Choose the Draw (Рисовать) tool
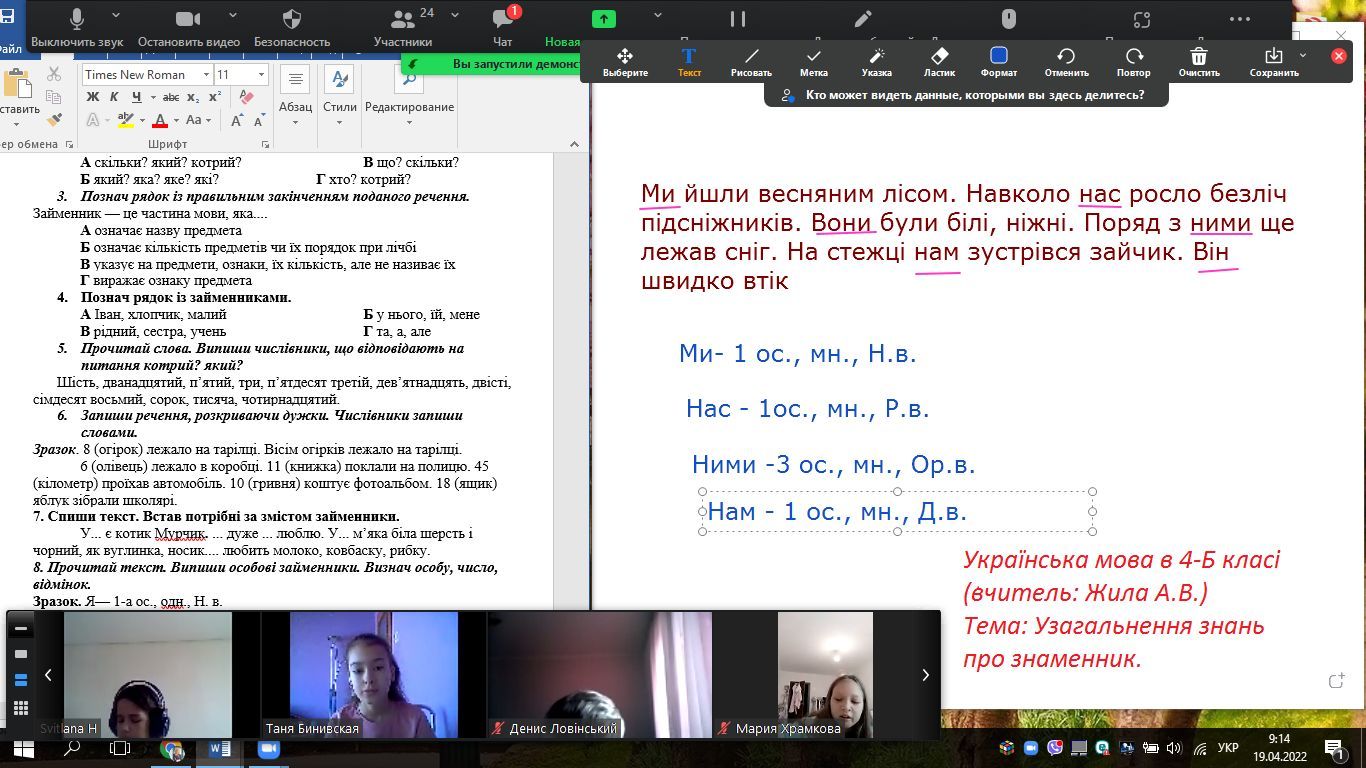 (751, 62)
